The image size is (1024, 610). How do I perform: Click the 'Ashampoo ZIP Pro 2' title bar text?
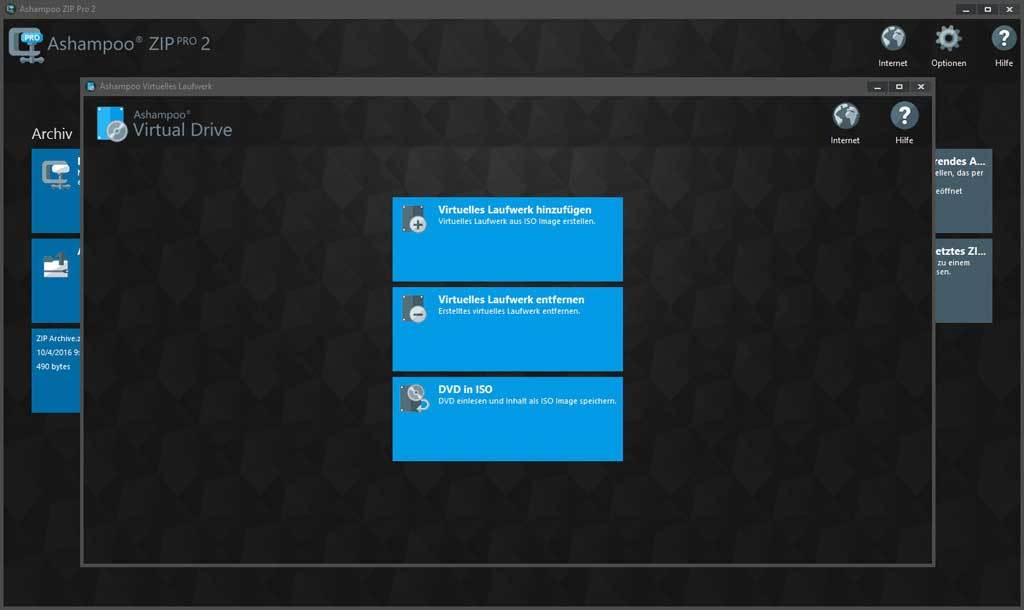tap(57, 9)
